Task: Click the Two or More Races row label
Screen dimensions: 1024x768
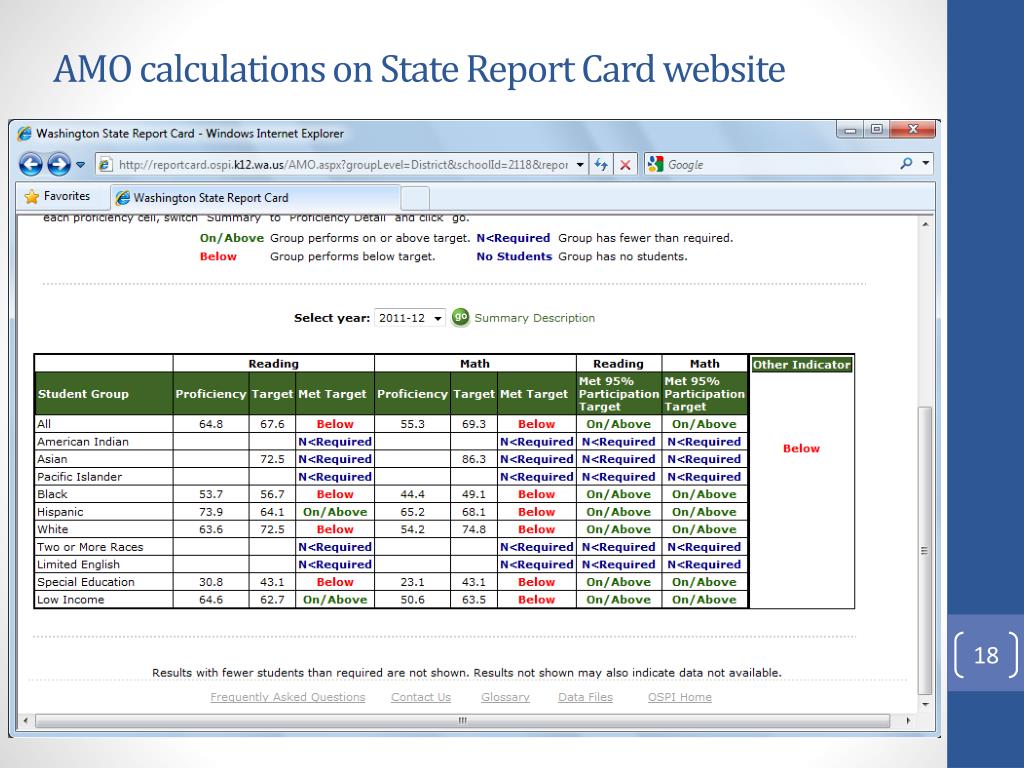Action: pyautogui.click(x=90, y=547)
